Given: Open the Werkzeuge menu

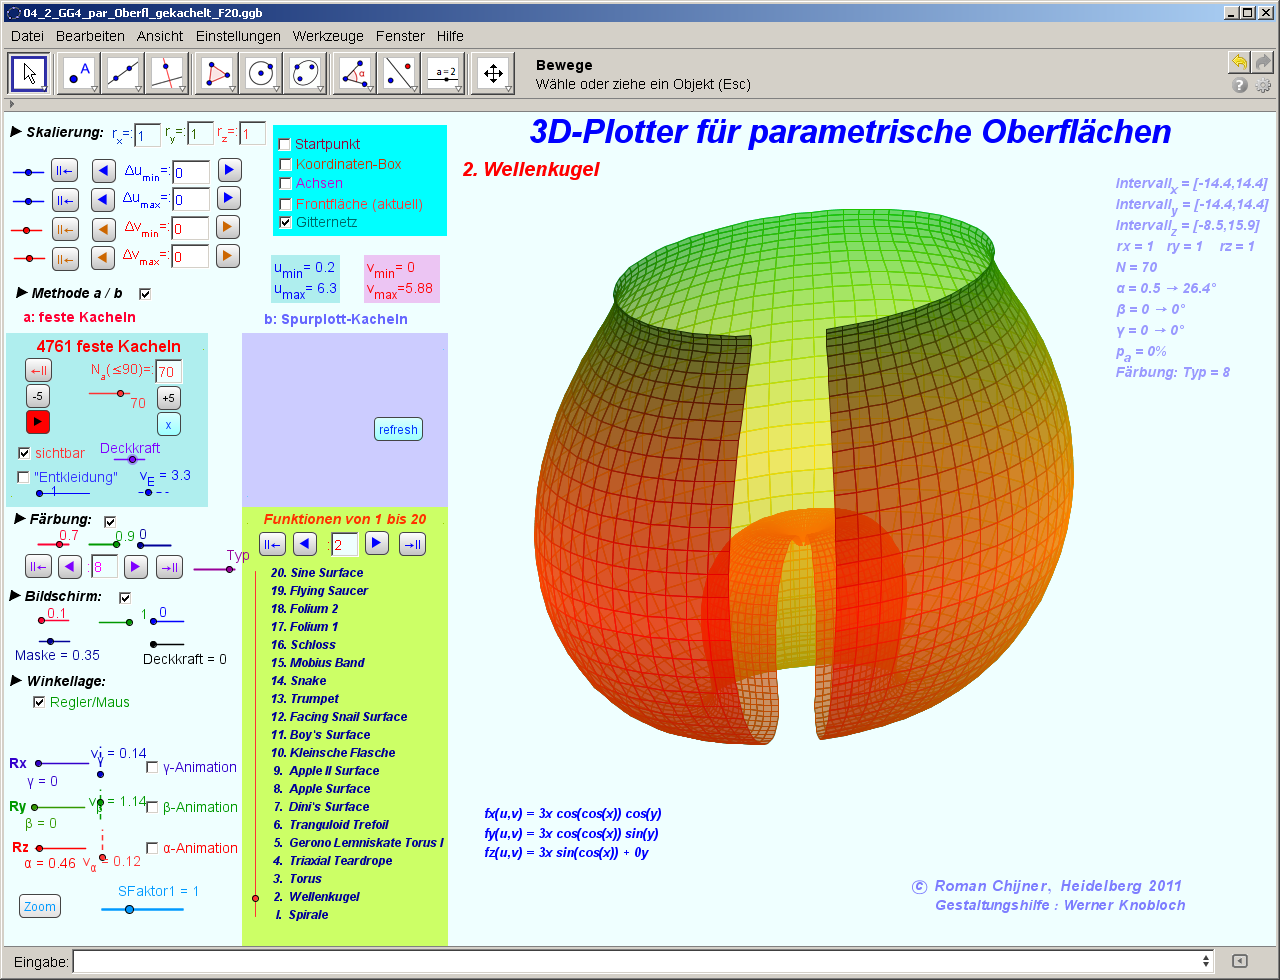Looking at the screenshot, I should pos(328,36).
